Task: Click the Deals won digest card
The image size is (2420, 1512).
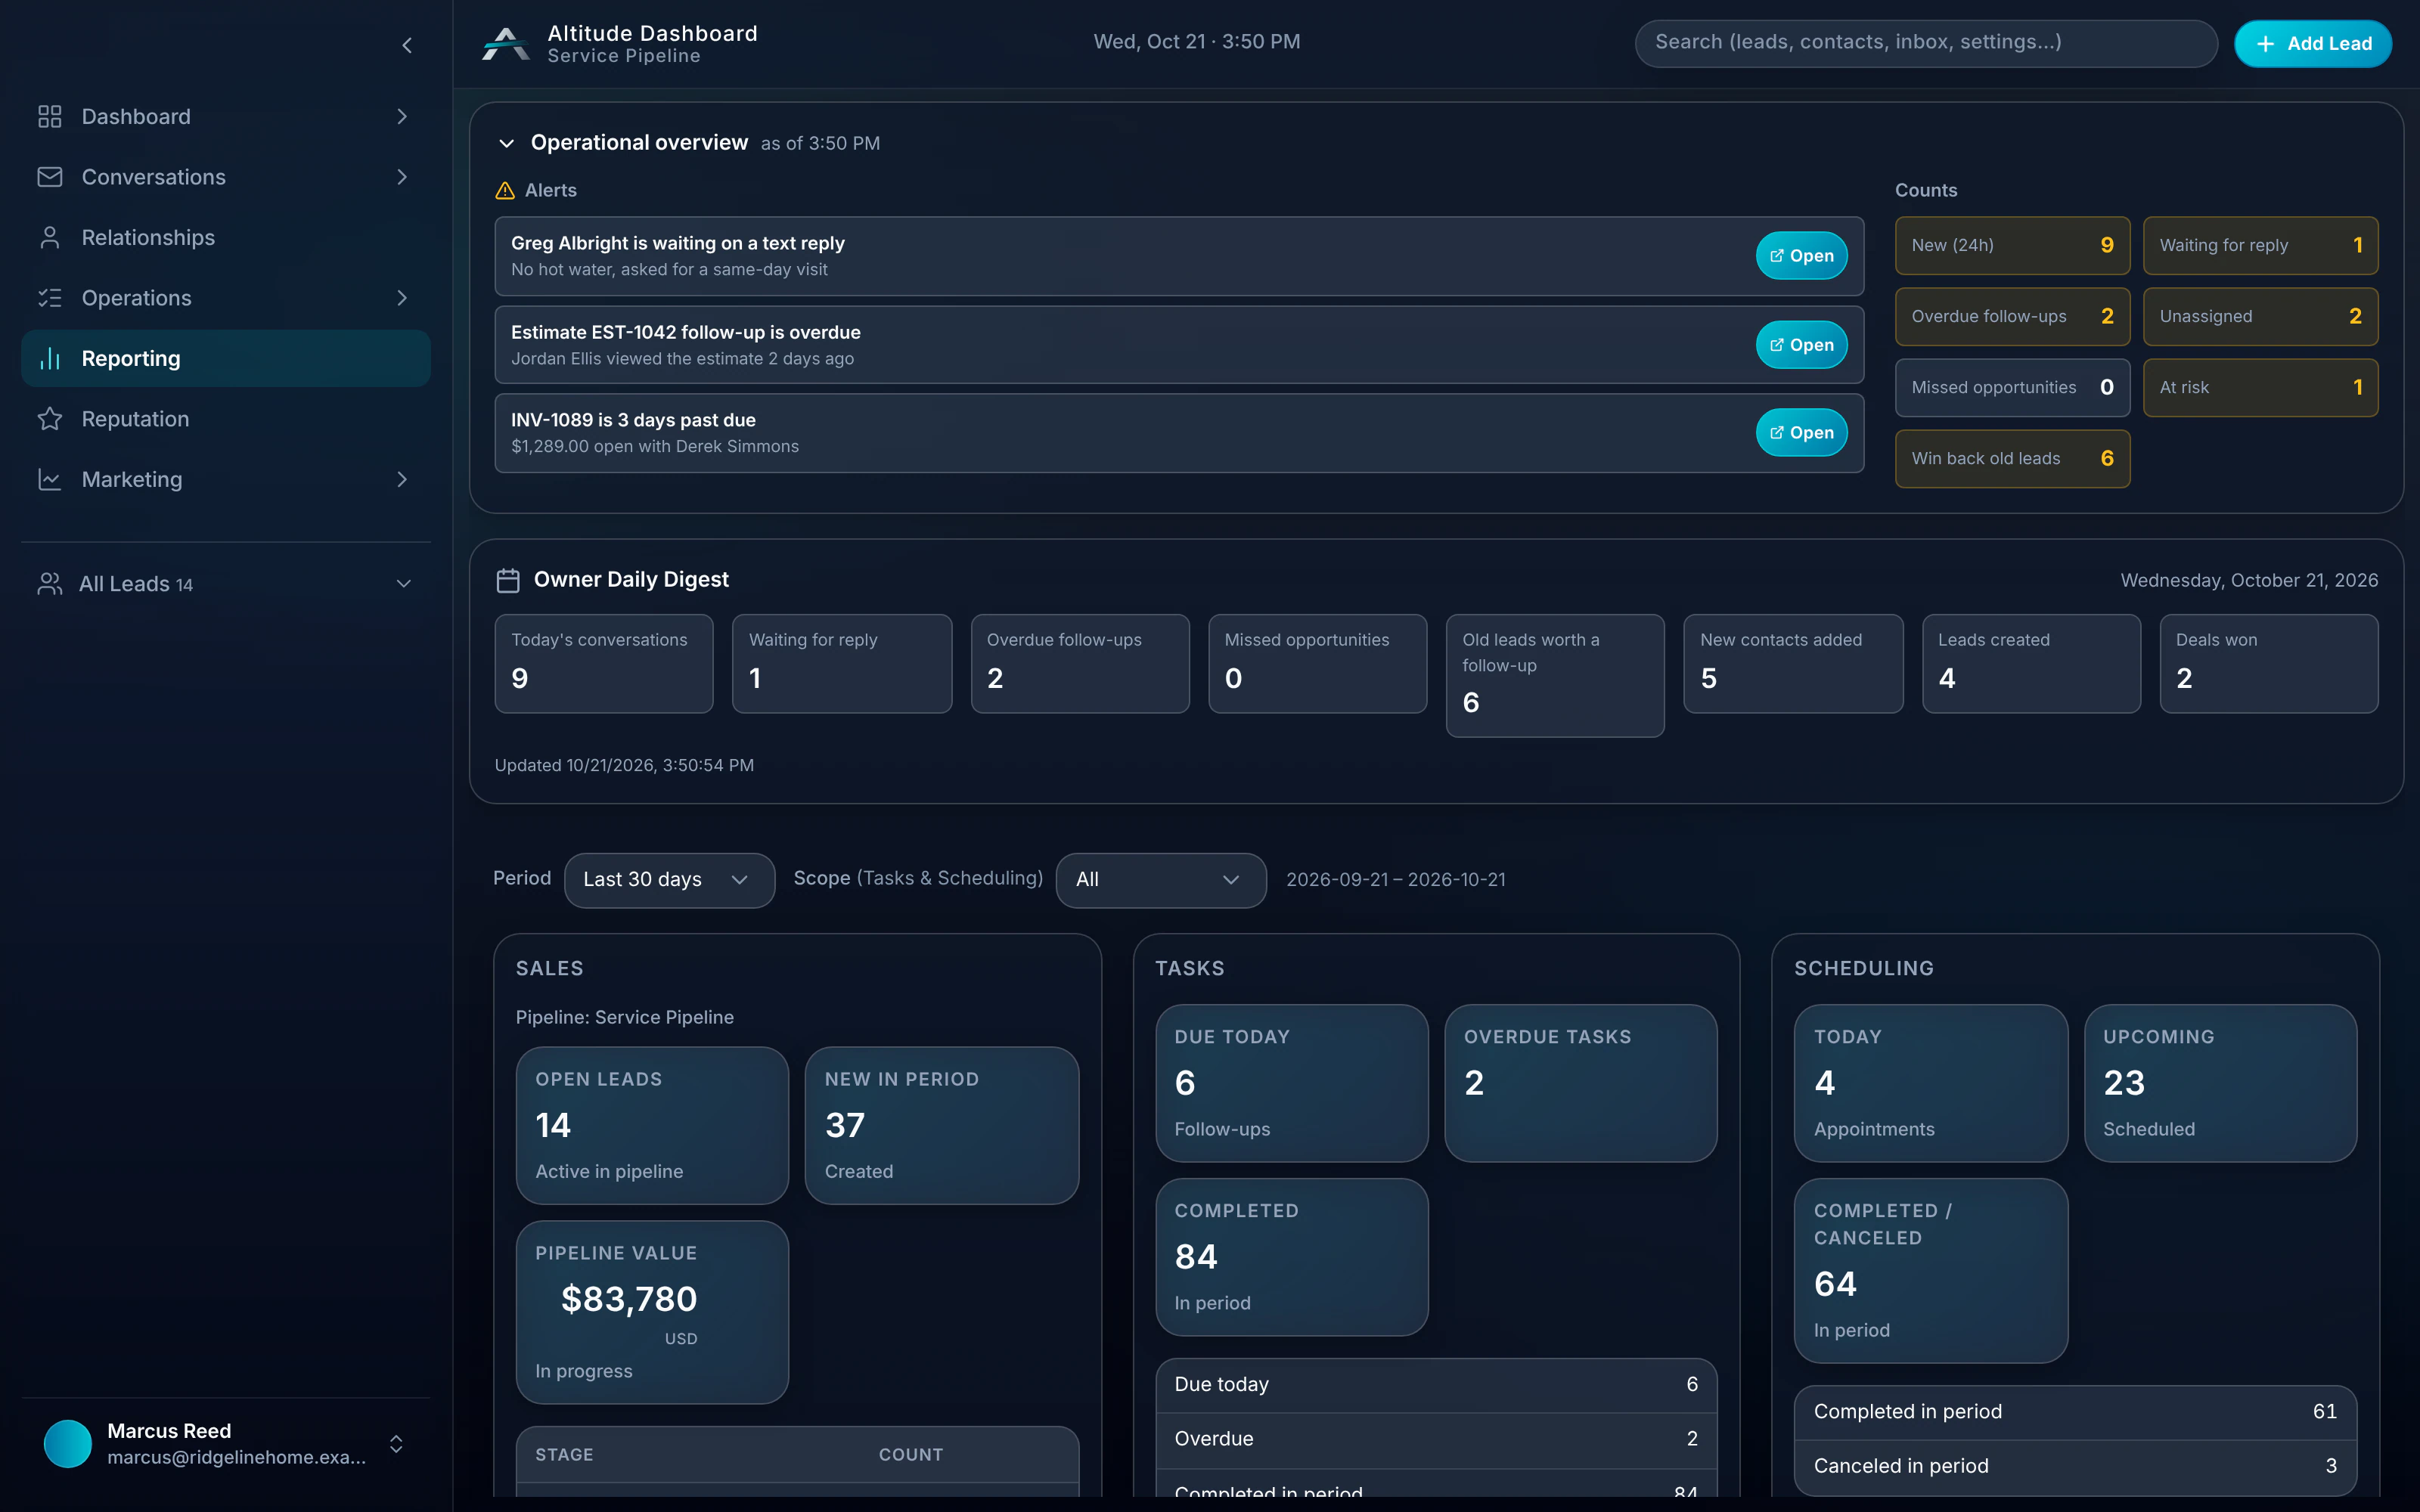Action: click(x=2268, y=664)
